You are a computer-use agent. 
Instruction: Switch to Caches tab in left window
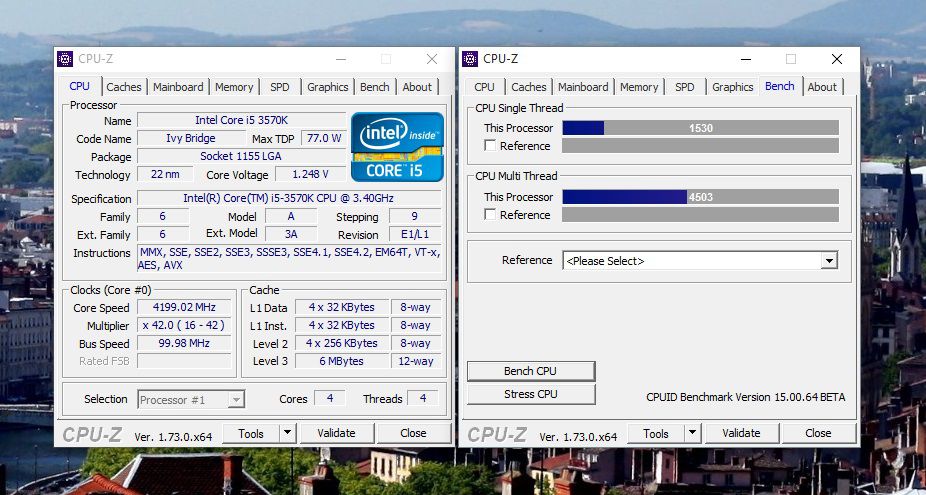pos(124,87)
